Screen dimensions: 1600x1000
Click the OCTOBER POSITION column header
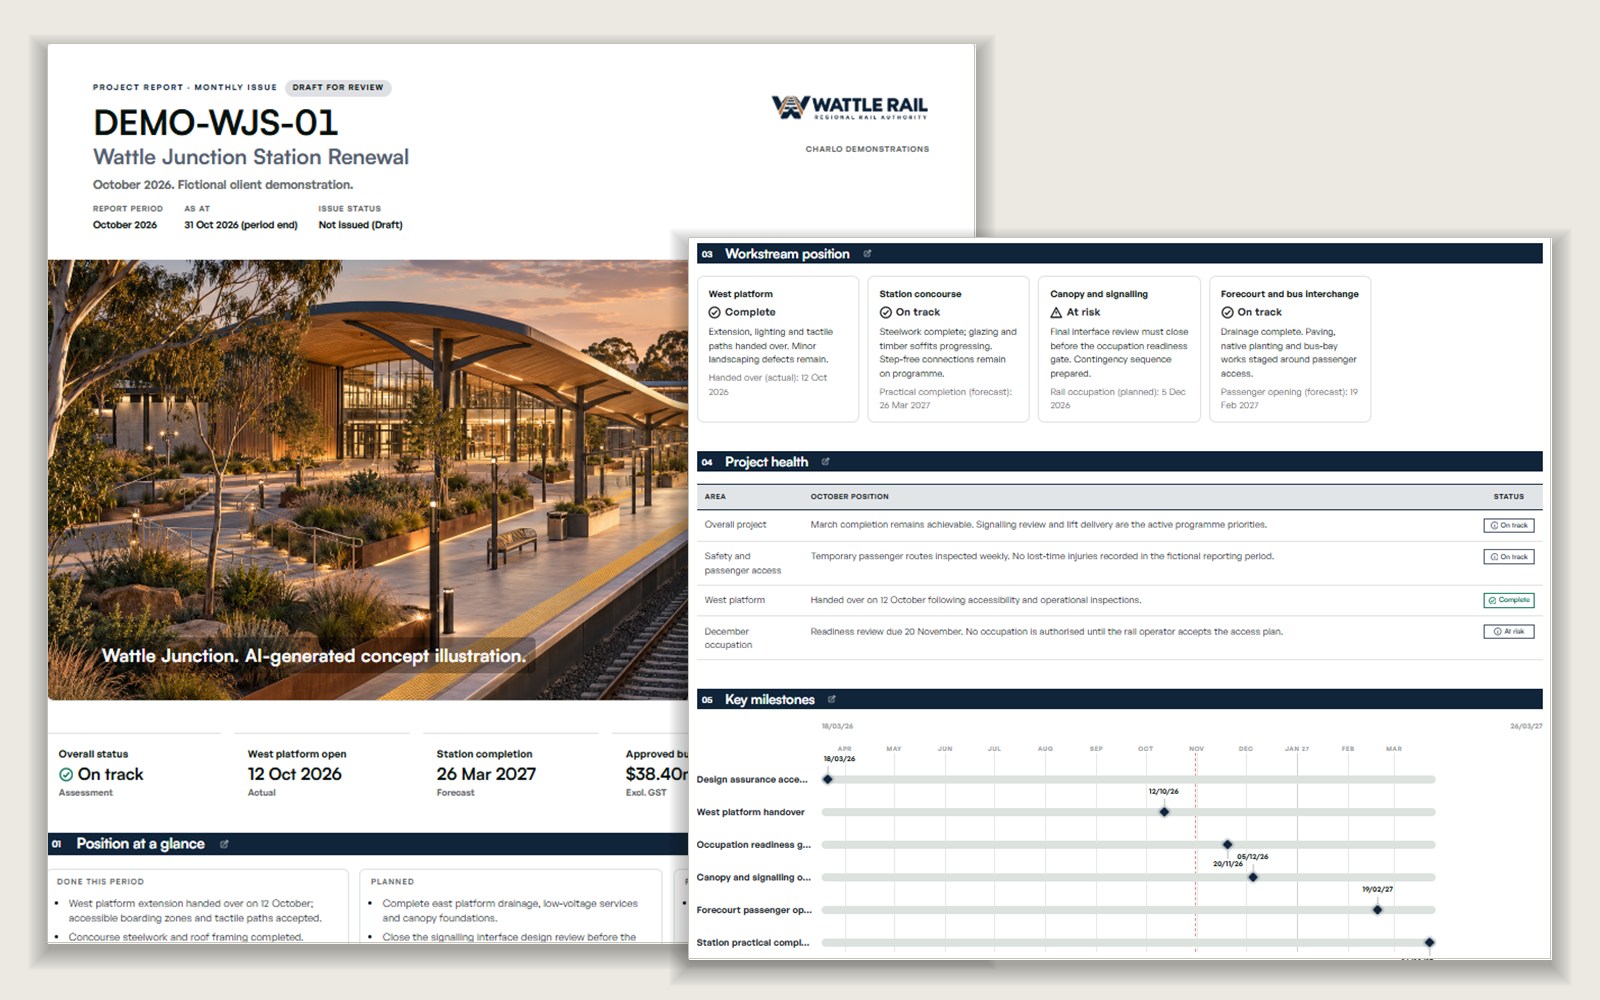[850, 496]
